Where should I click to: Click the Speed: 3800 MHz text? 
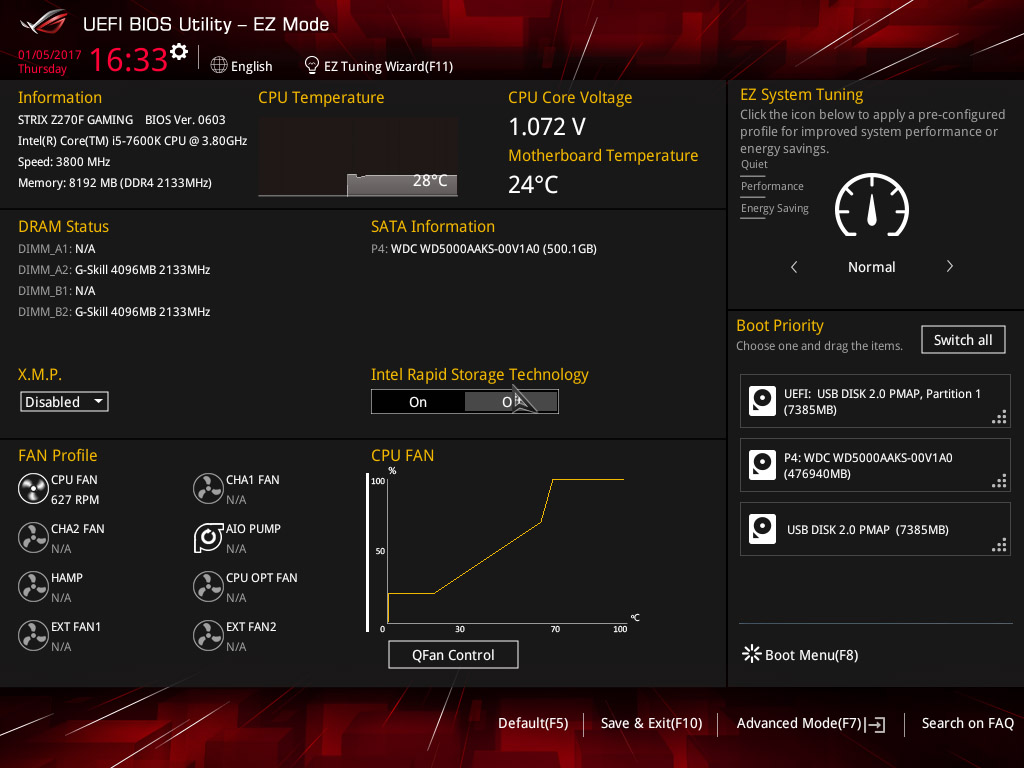pyautogui.click(x=64, y=162)
